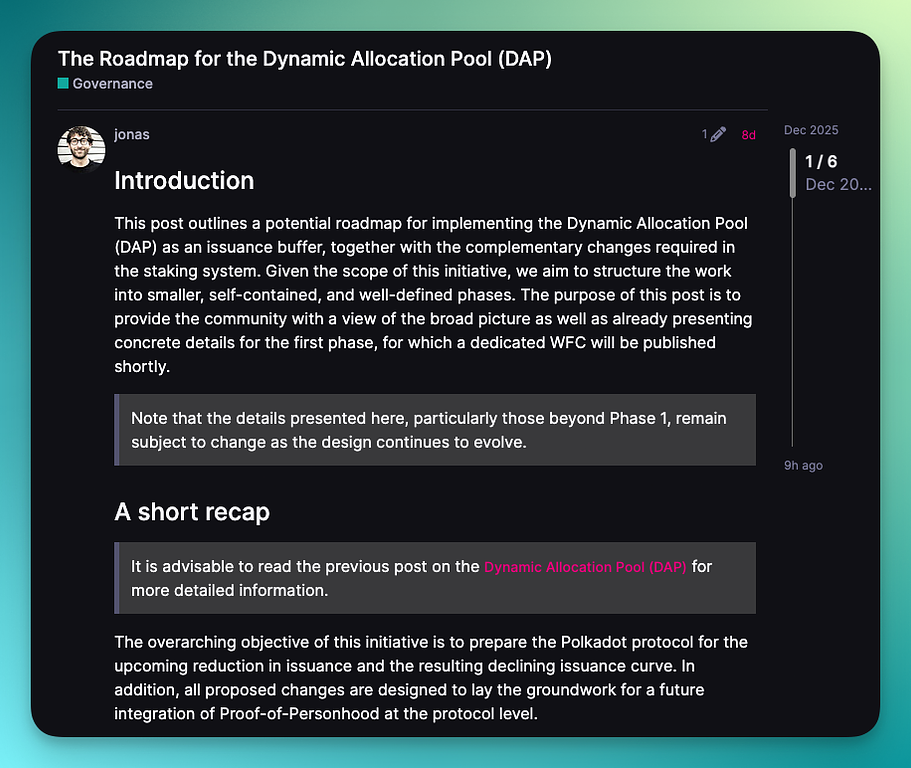The width and height of the screenshot is (911, 768).
Task: Click the 1 / 6 post counter
Action: (x=821, y=162)
